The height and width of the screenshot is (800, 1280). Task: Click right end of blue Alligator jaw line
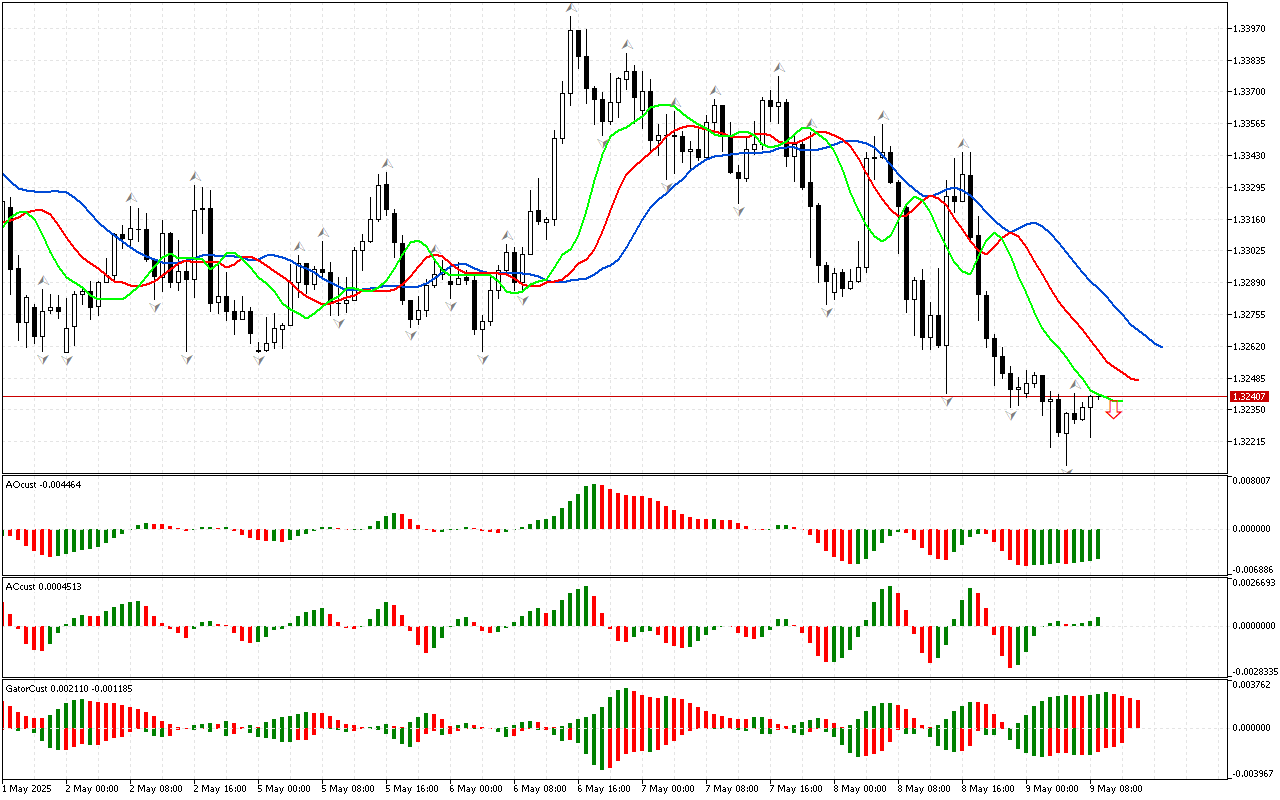click(x=1161, y=347)
